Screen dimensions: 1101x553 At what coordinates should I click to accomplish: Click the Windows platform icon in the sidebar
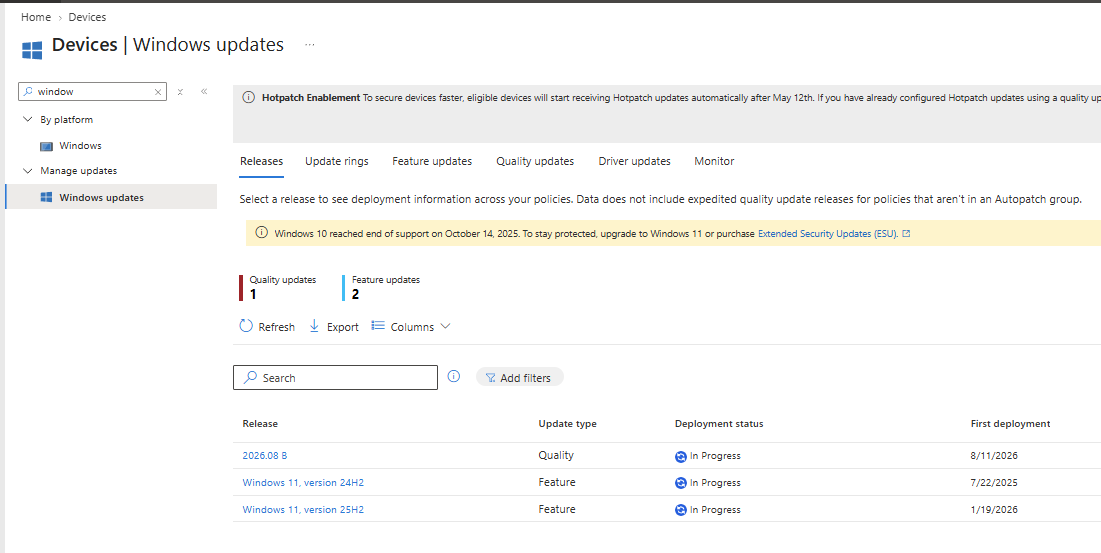coord(46,146)
